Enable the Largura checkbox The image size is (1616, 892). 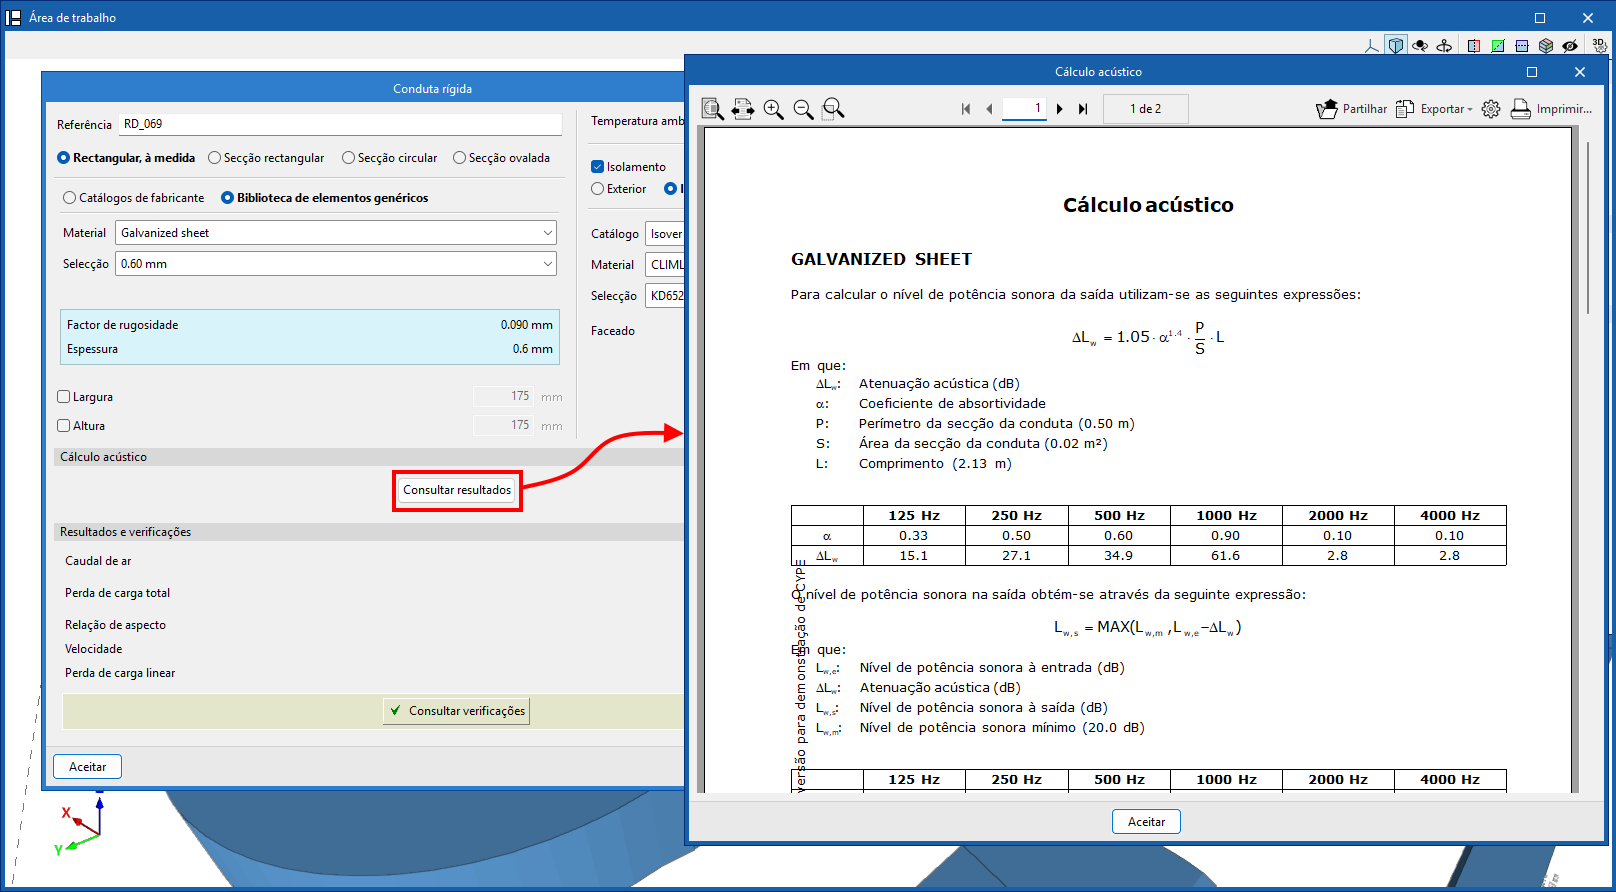tap(64, 397)
